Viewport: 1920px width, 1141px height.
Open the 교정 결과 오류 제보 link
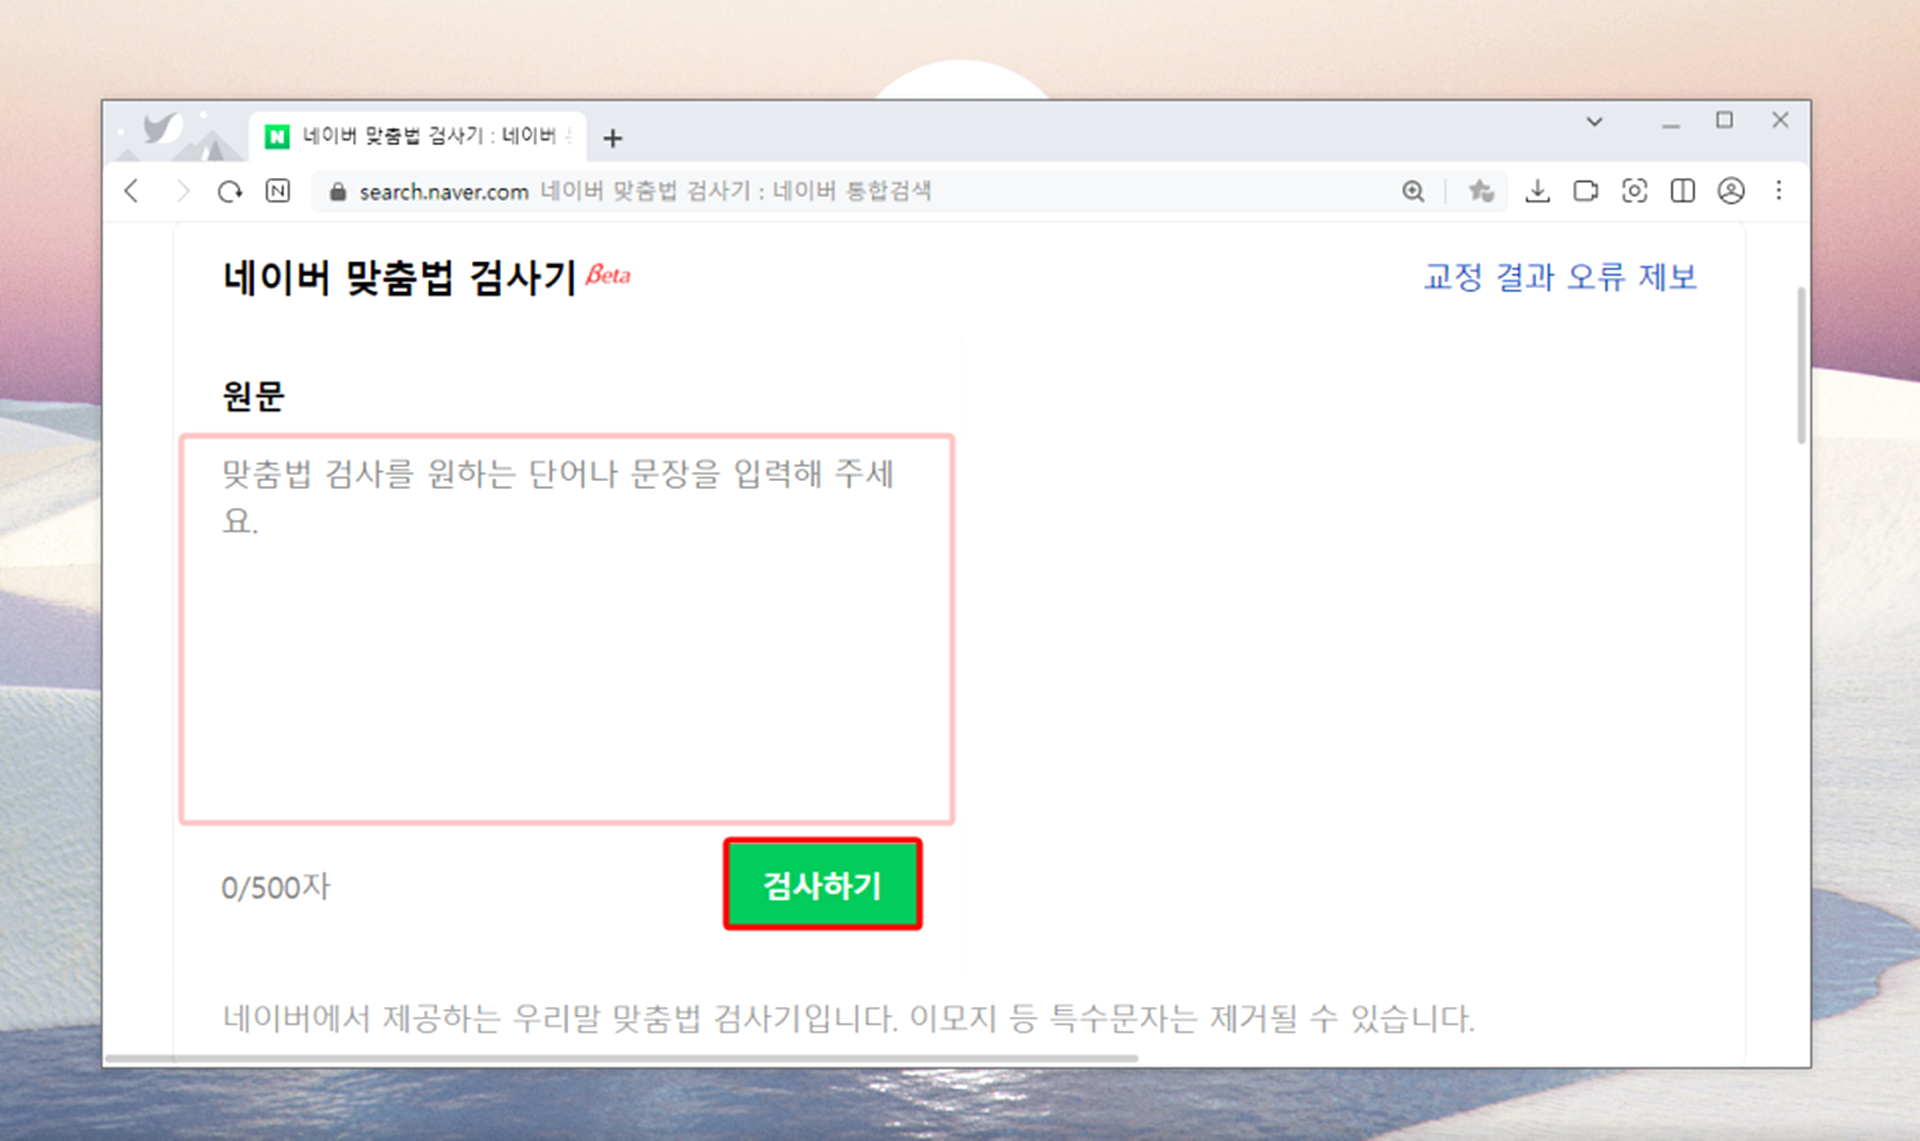point(1560,277)
